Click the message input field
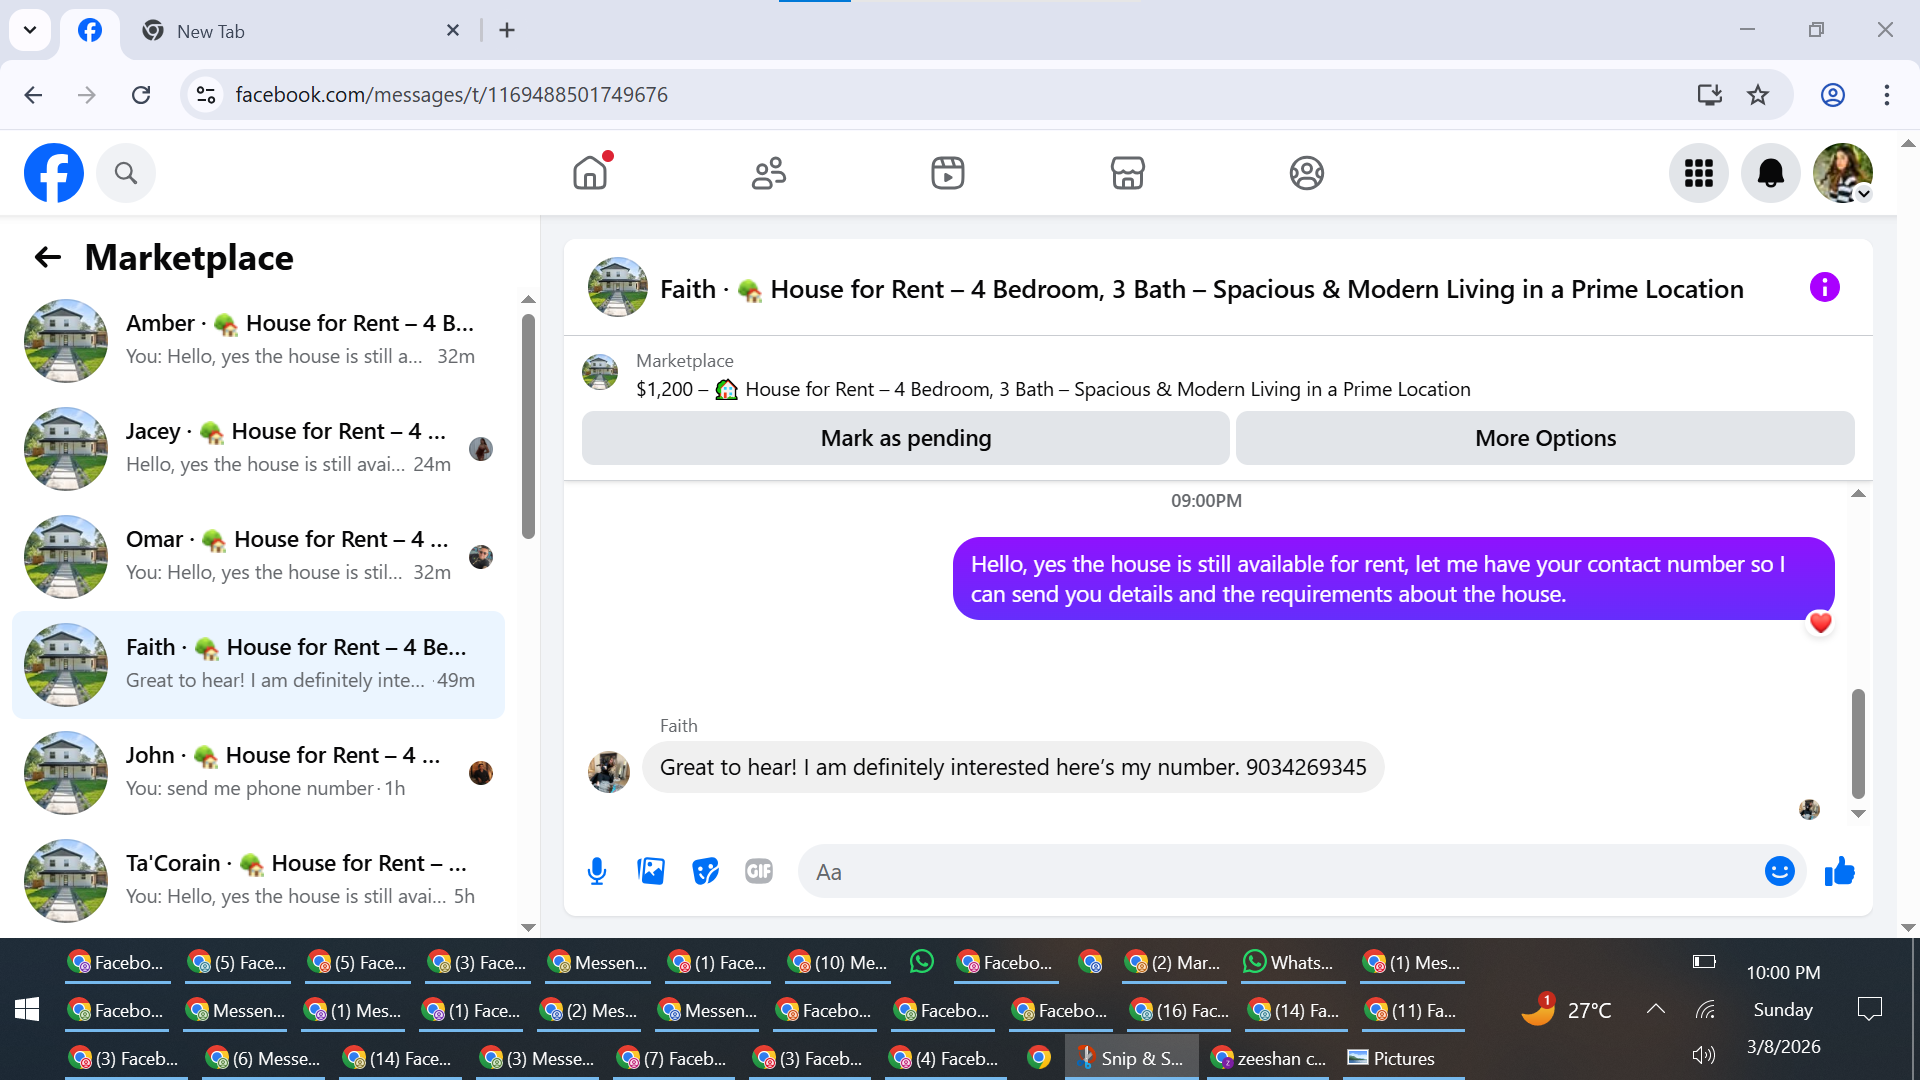1920x1080 pixels. (1280, 872)
